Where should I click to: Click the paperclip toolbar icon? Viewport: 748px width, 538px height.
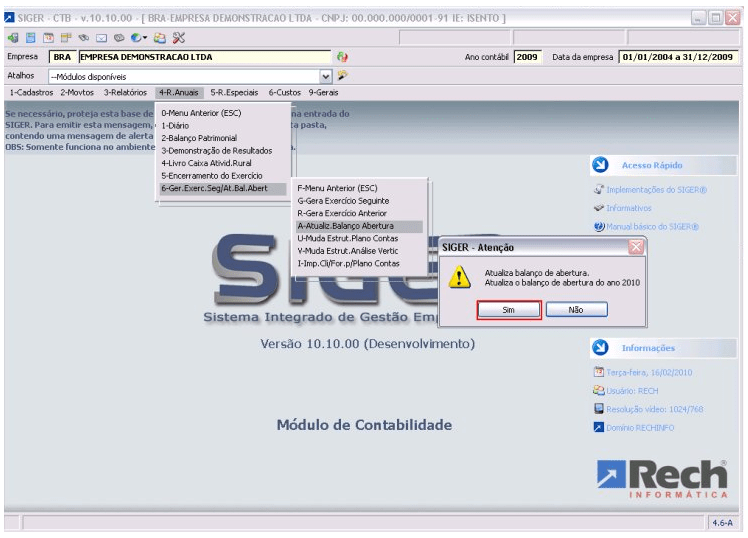tap(83, 38)
